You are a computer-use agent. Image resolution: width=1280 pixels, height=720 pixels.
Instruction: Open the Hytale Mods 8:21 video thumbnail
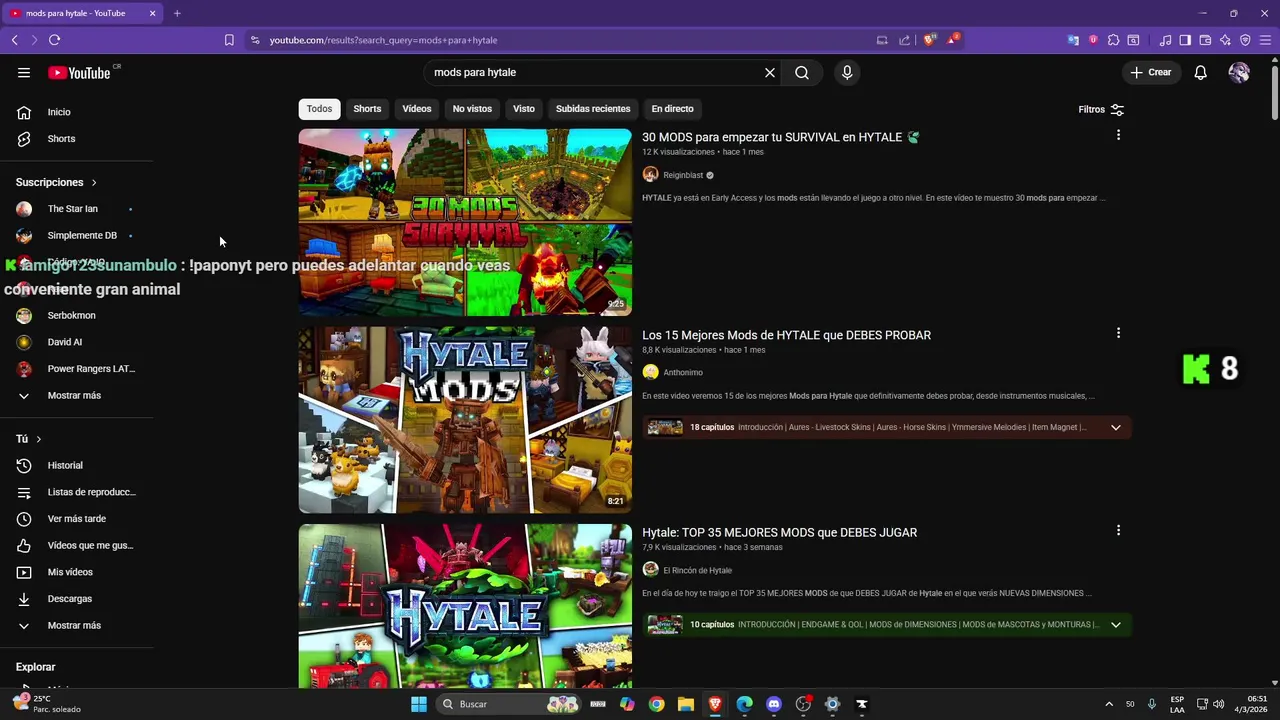[x=465, y=420]
